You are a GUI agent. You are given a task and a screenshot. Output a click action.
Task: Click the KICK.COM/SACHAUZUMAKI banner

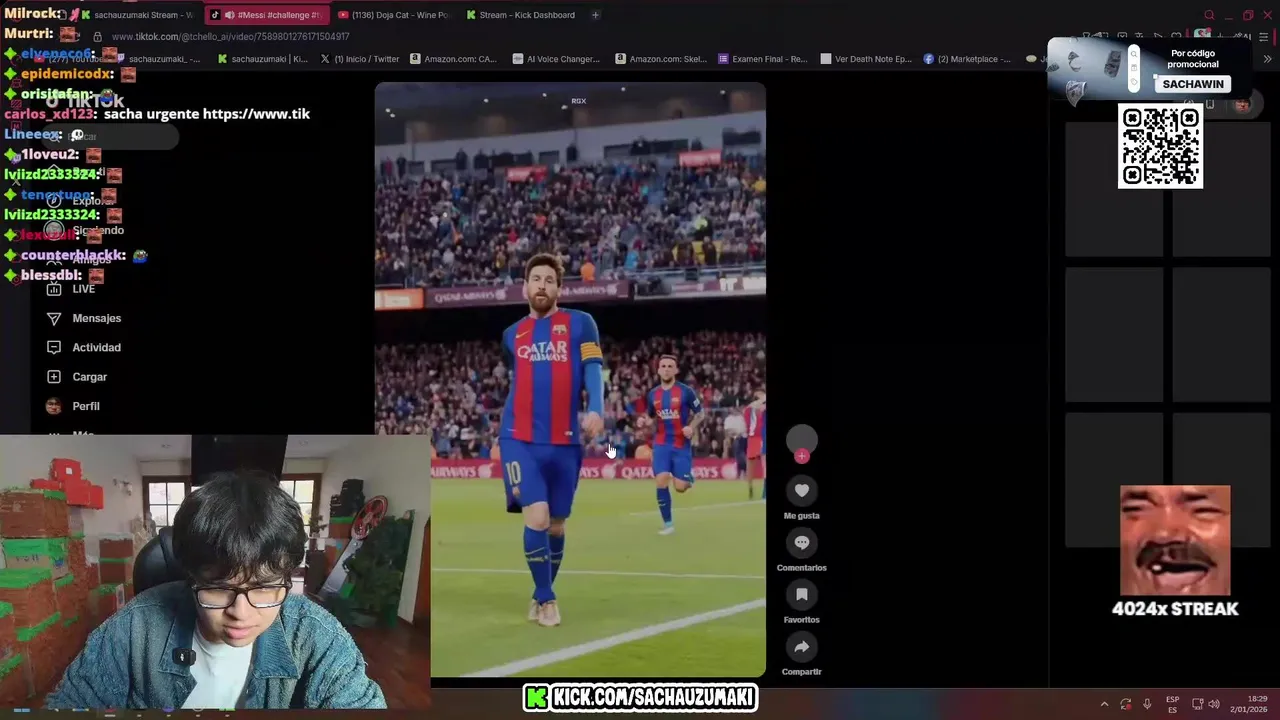click(x=640, y=698)
